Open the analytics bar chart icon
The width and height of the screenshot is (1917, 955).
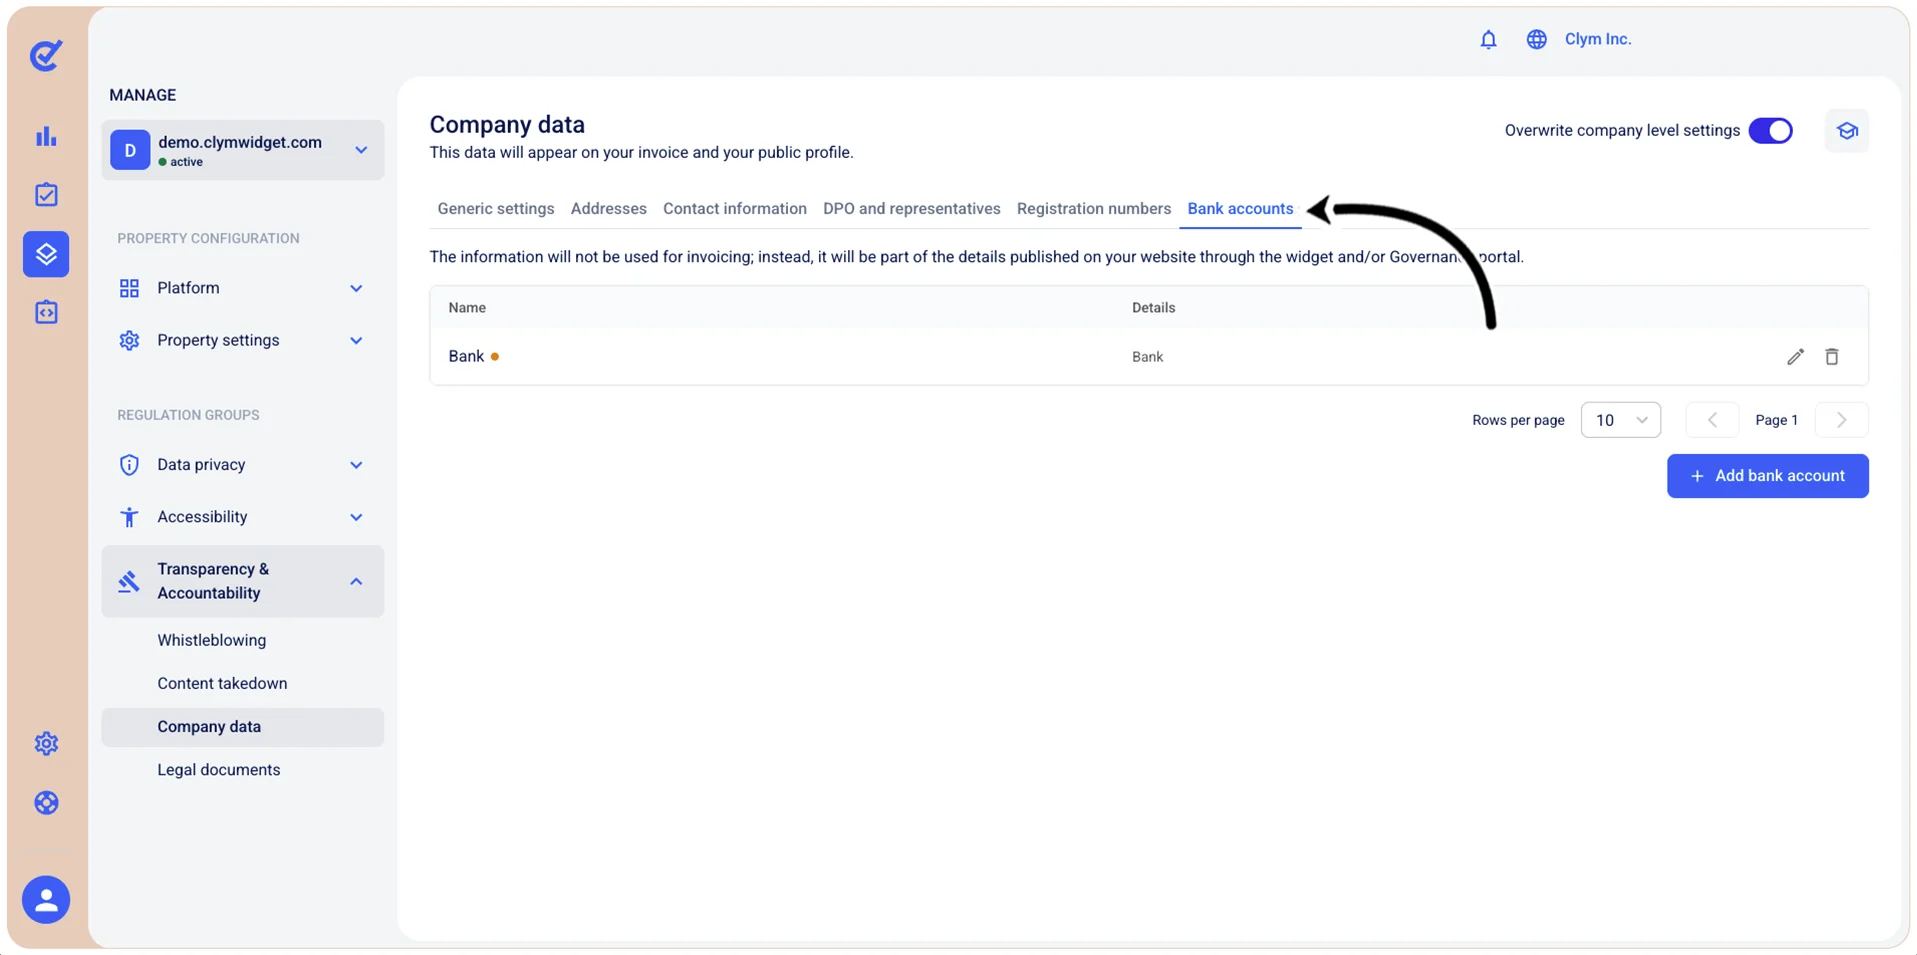click(x=46, y=136)
